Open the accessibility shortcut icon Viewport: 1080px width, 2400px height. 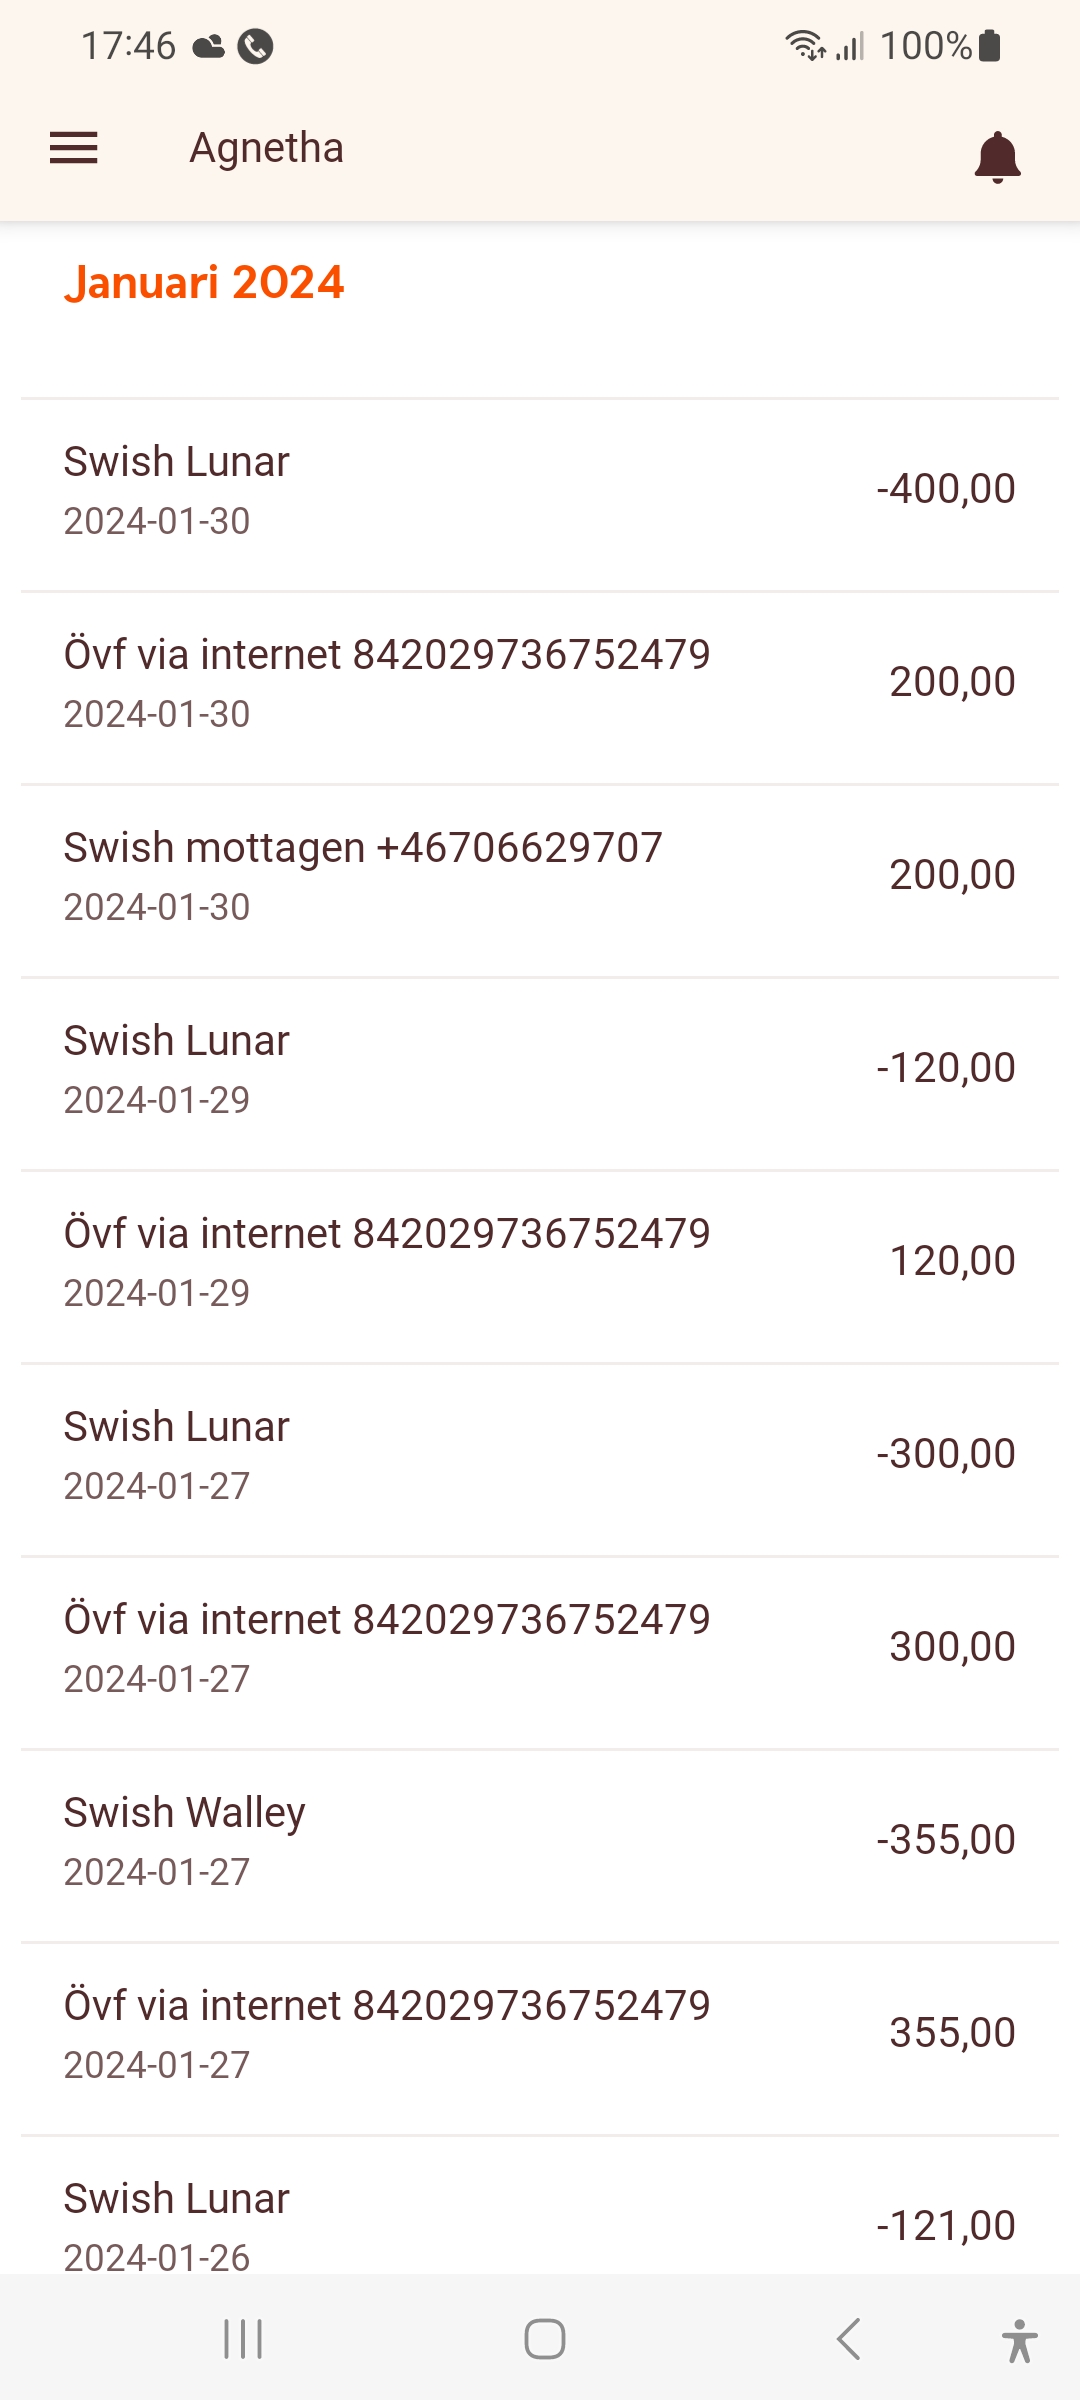coord(1018,2340)
